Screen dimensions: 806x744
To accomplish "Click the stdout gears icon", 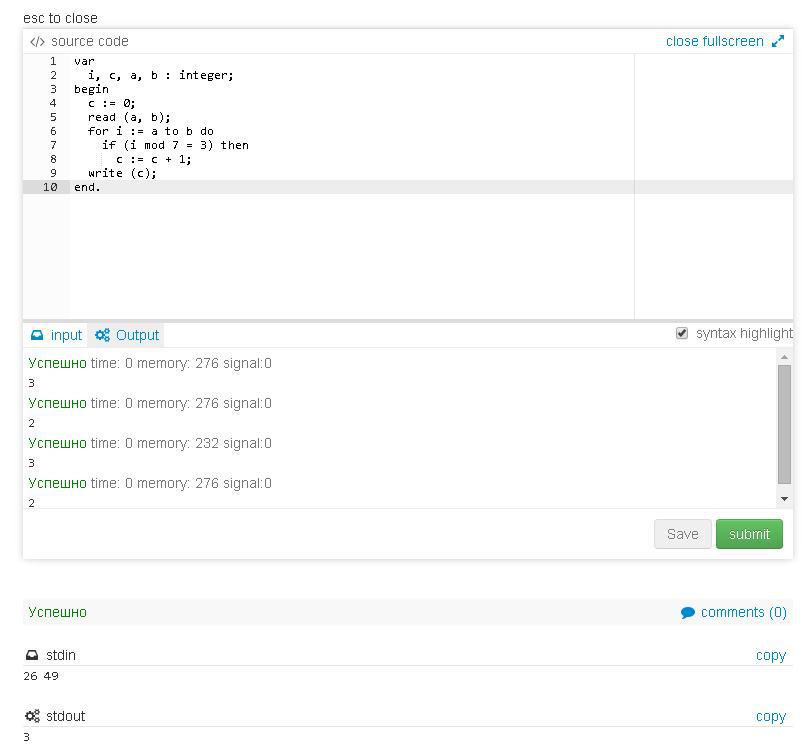I will click(32, 716).
